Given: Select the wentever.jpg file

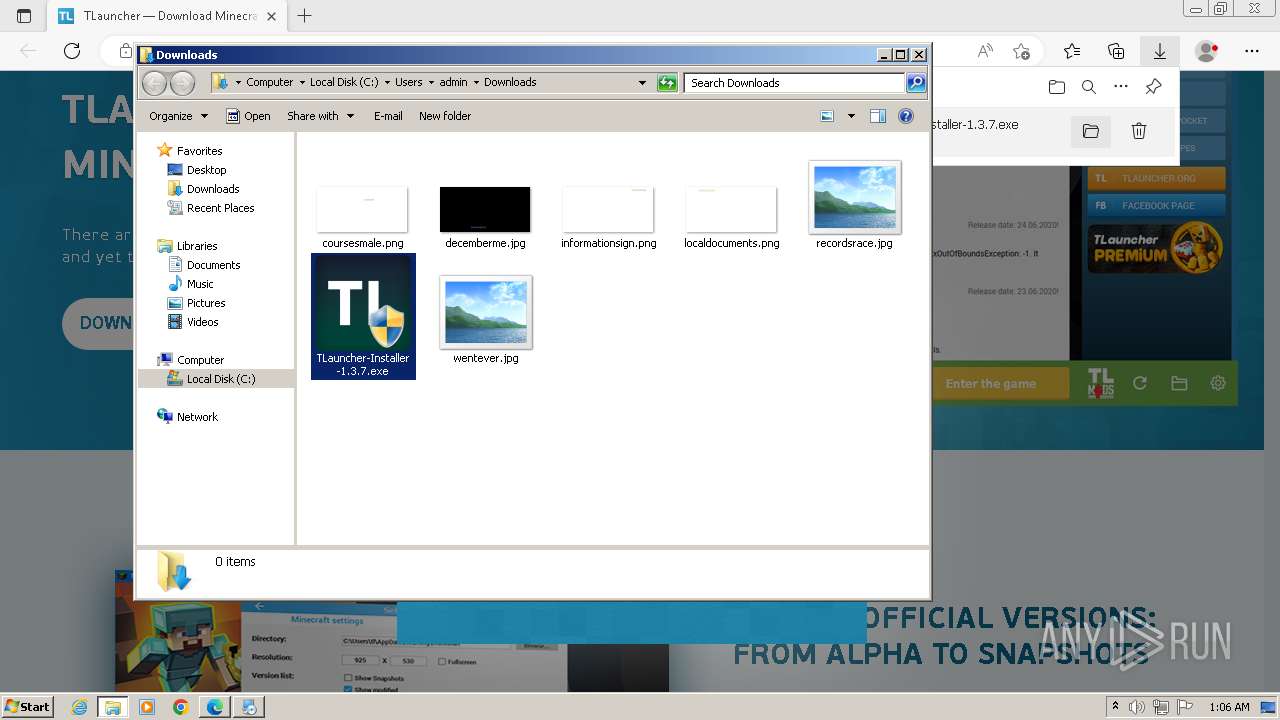Looking at the screenshot, I should coord(485,320).
